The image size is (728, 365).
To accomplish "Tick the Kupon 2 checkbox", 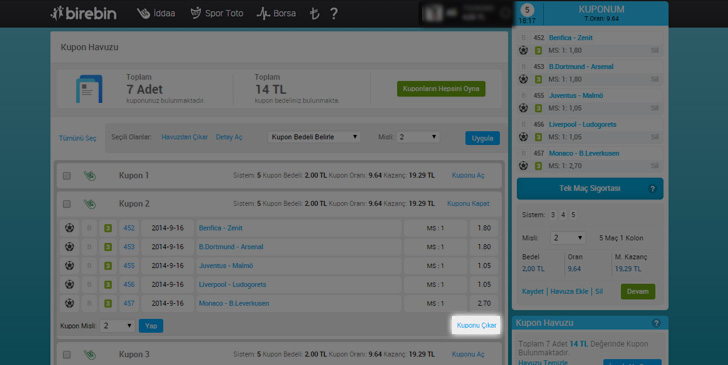I will coord(67,204).
